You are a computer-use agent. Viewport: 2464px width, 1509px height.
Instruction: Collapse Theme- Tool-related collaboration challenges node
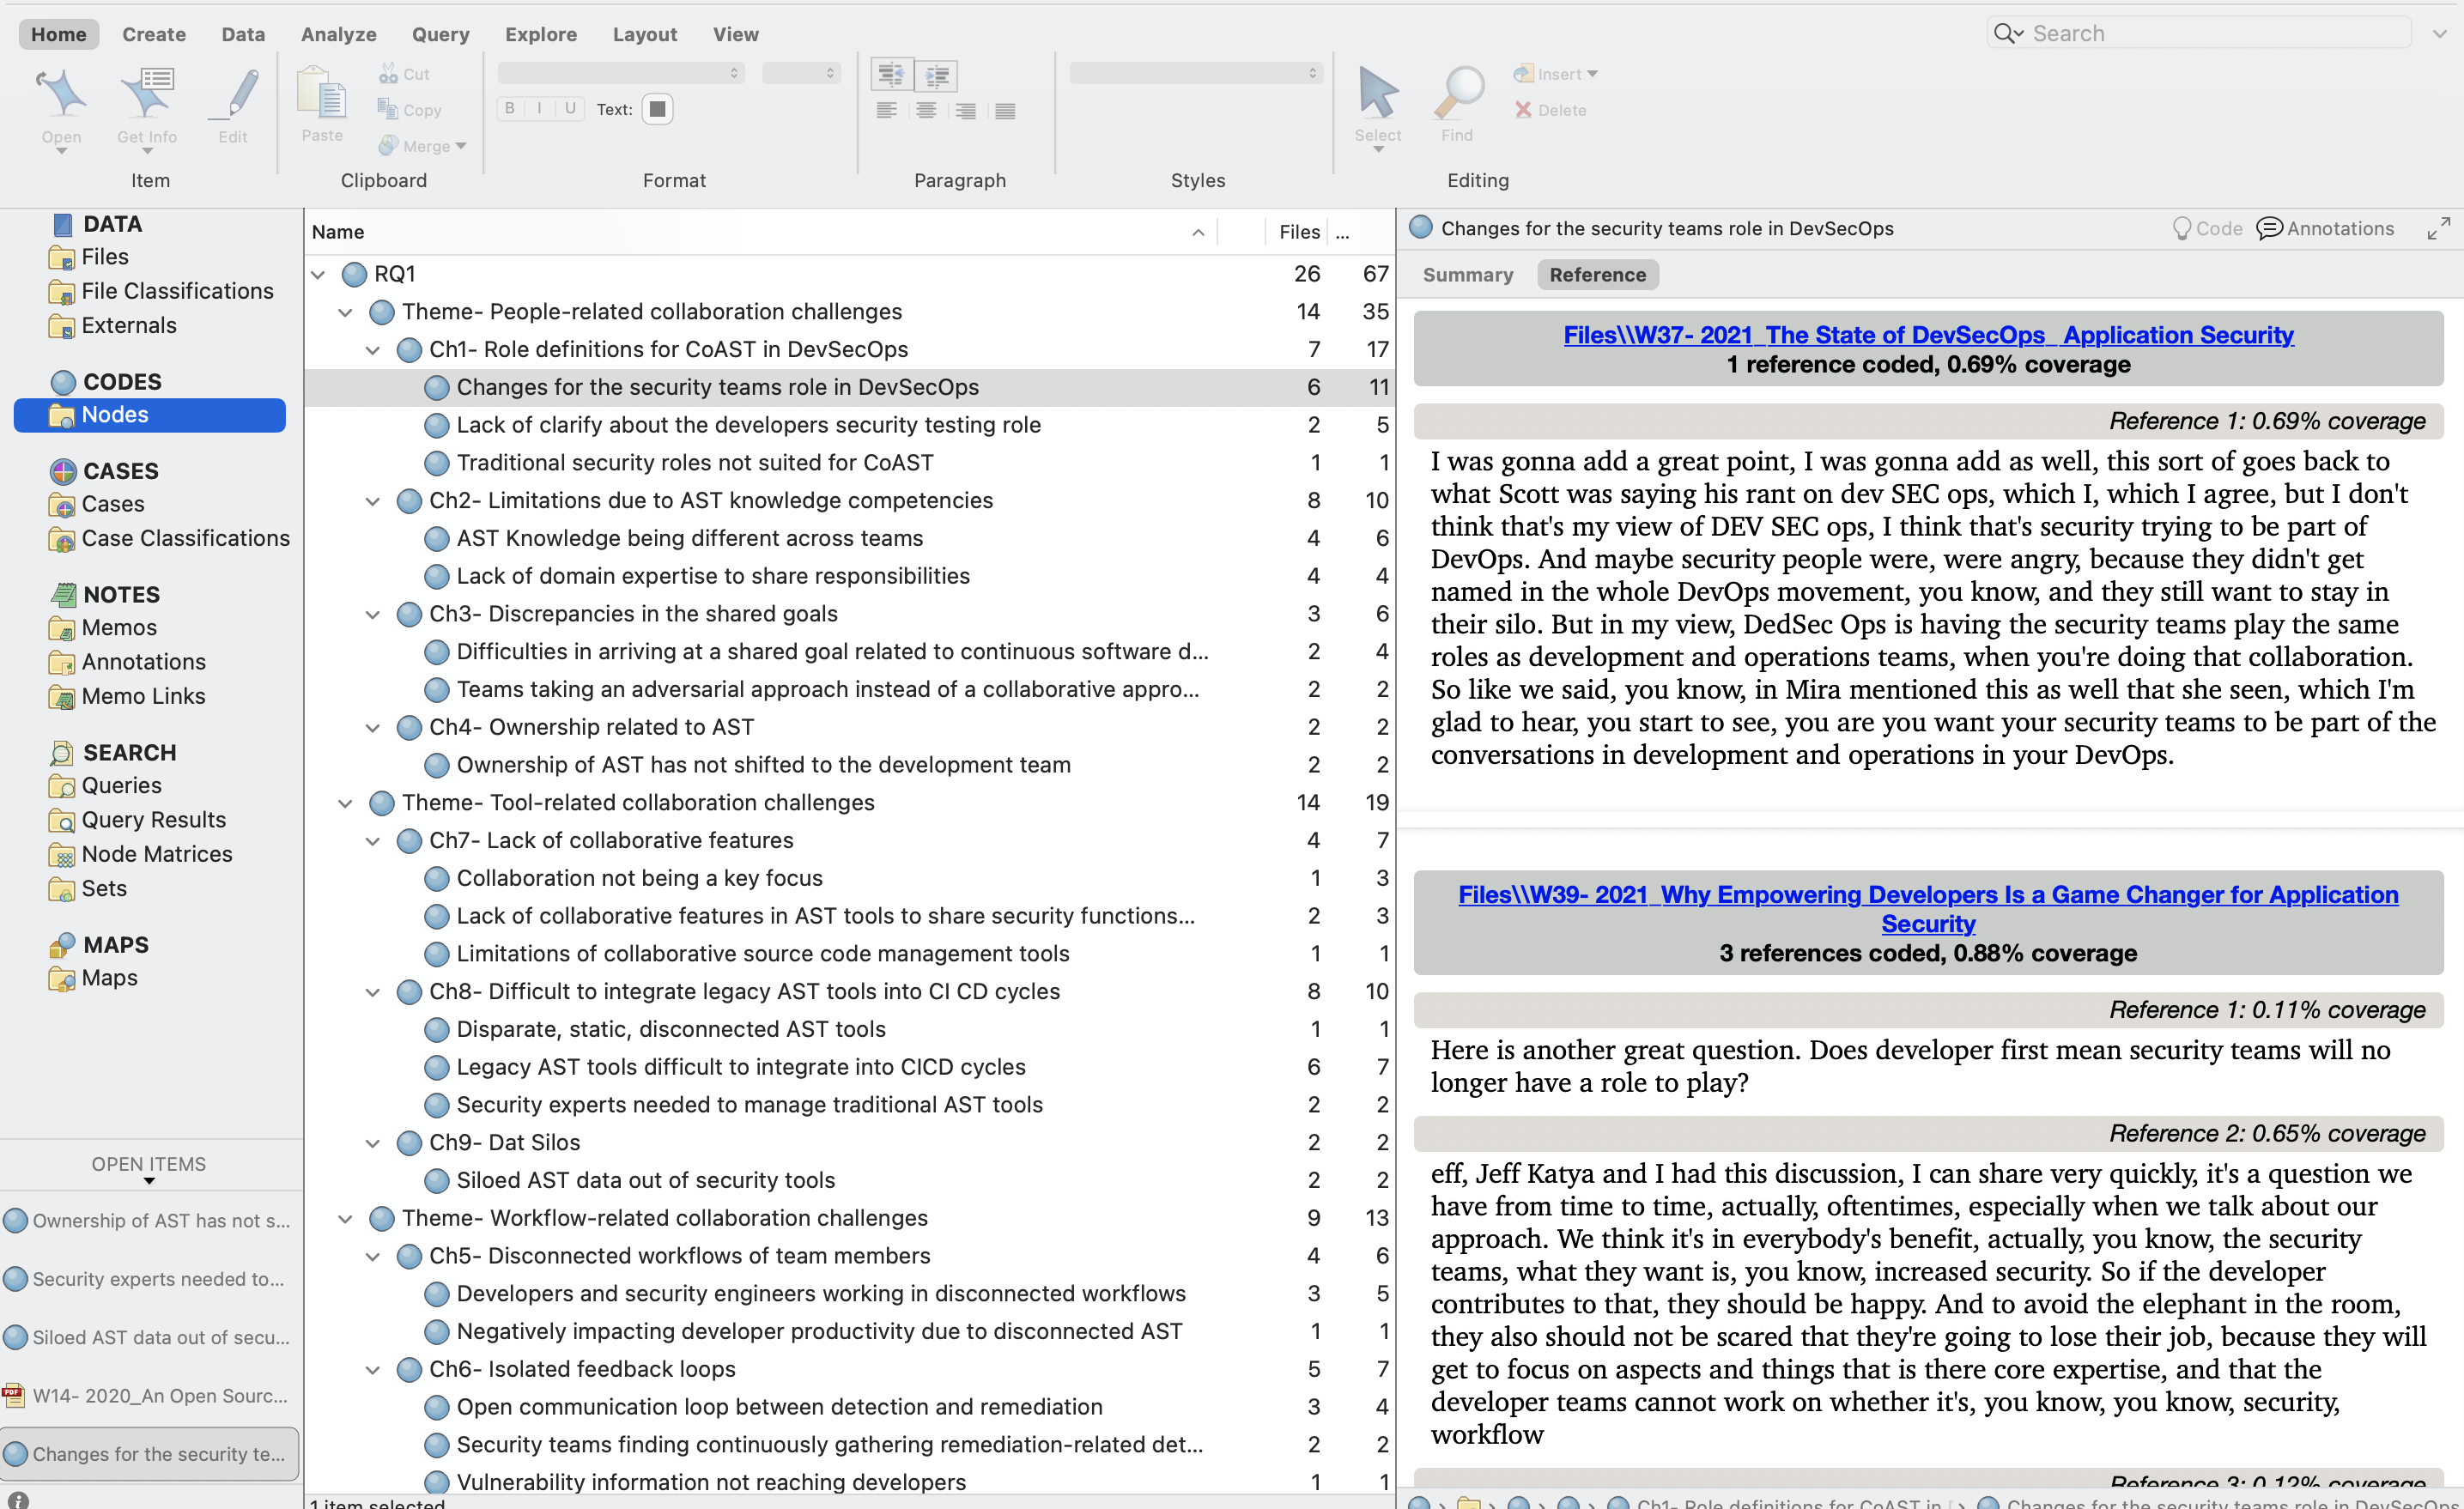345,803
